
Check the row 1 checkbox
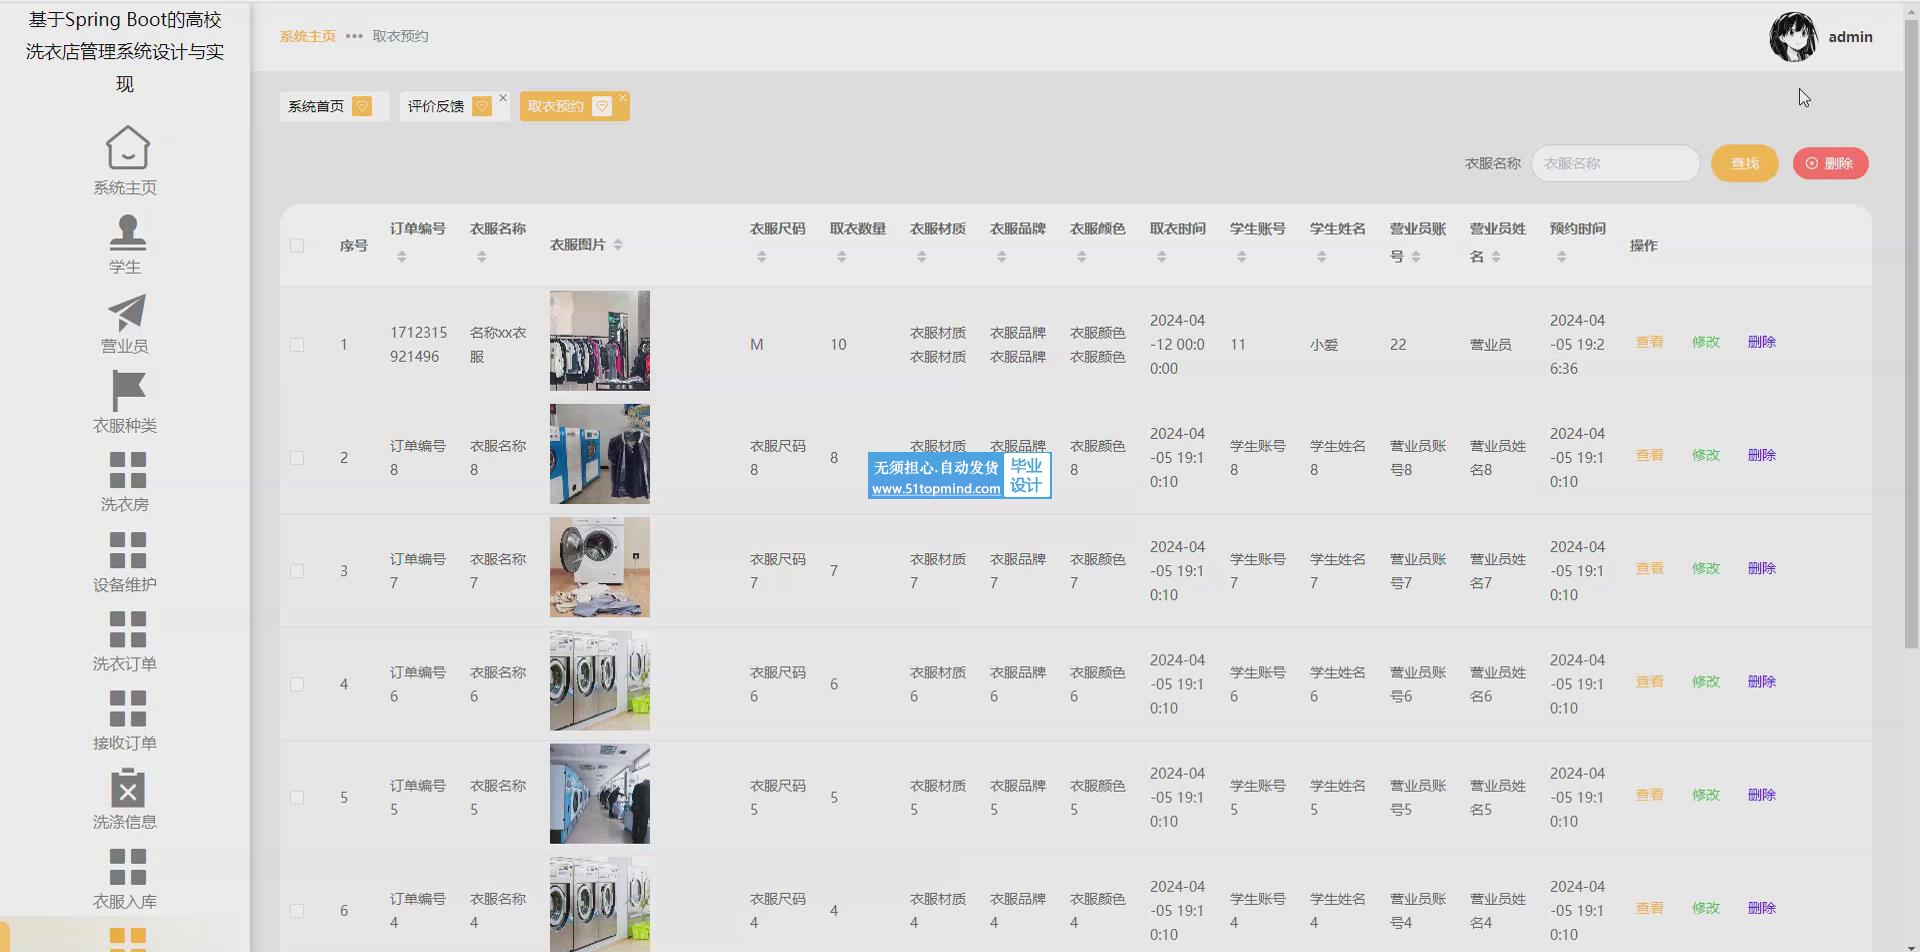[x=297, y=345]
